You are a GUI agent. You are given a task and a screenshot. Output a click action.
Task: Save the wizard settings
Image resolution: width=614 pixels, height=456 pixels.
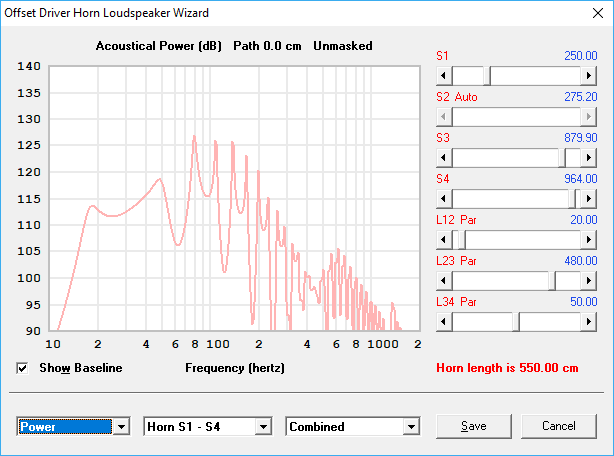474,426
